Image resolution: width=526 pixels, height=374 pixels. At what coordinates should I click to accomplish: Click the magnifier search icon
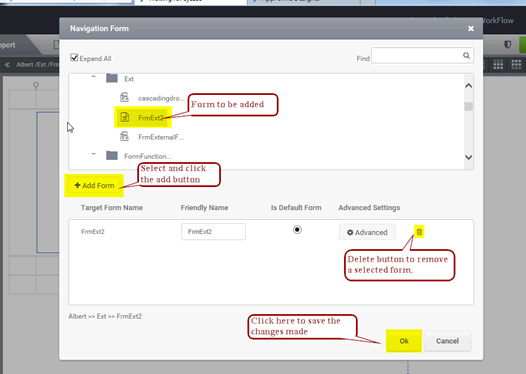click(466, 55)
